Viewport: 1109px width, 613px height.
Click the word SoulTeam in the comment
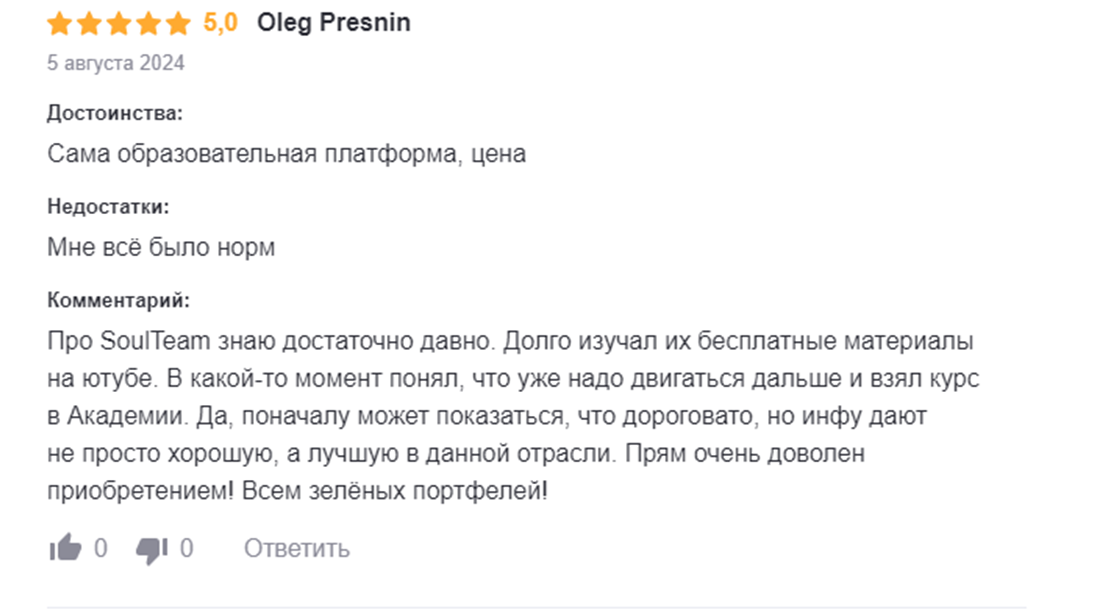156,342
